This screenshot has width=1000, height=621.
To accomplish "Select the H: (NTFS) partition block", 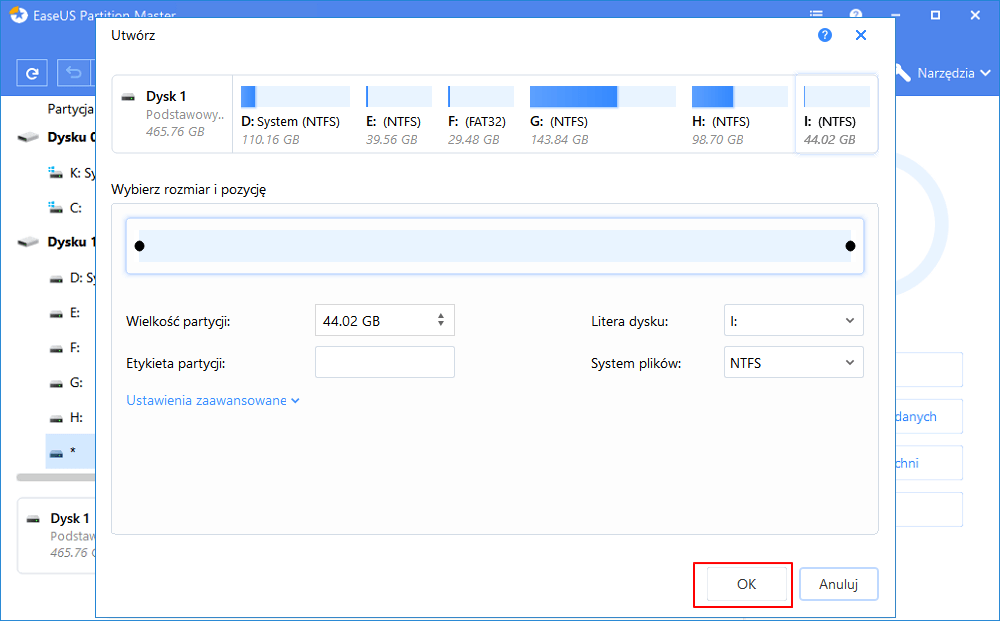I will (x=740, y=115).
